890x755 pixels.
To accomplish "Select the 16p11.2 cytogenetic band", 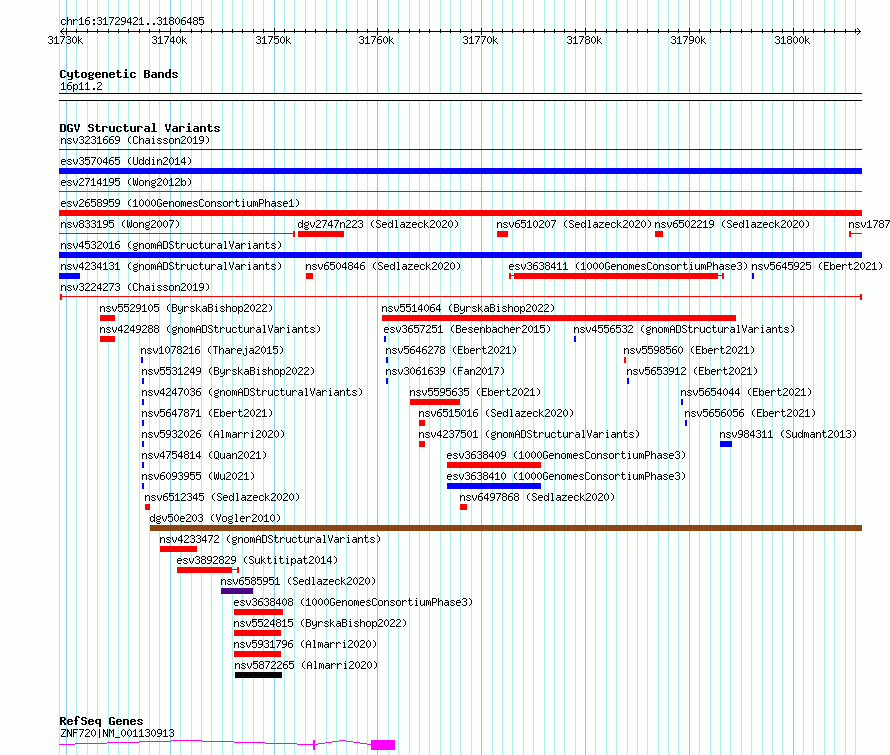I will (460, 97).
